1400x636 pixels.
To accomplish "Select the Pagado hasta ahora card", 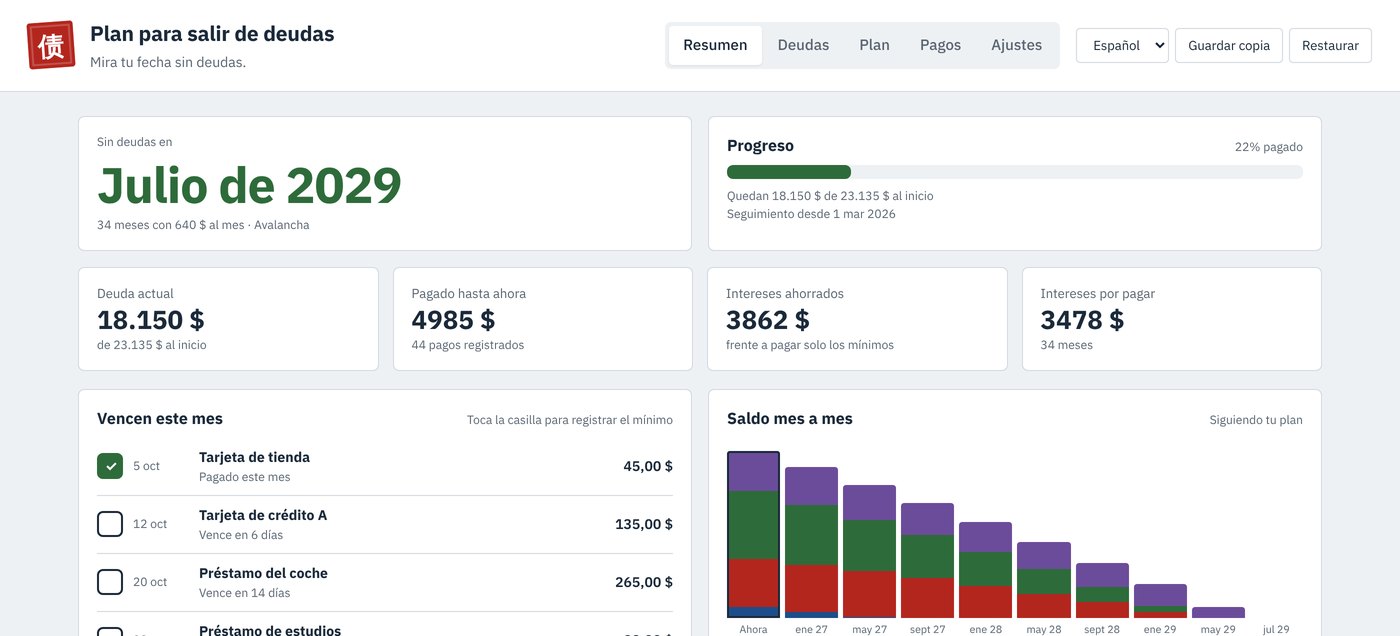I will [x=543, y=319].
